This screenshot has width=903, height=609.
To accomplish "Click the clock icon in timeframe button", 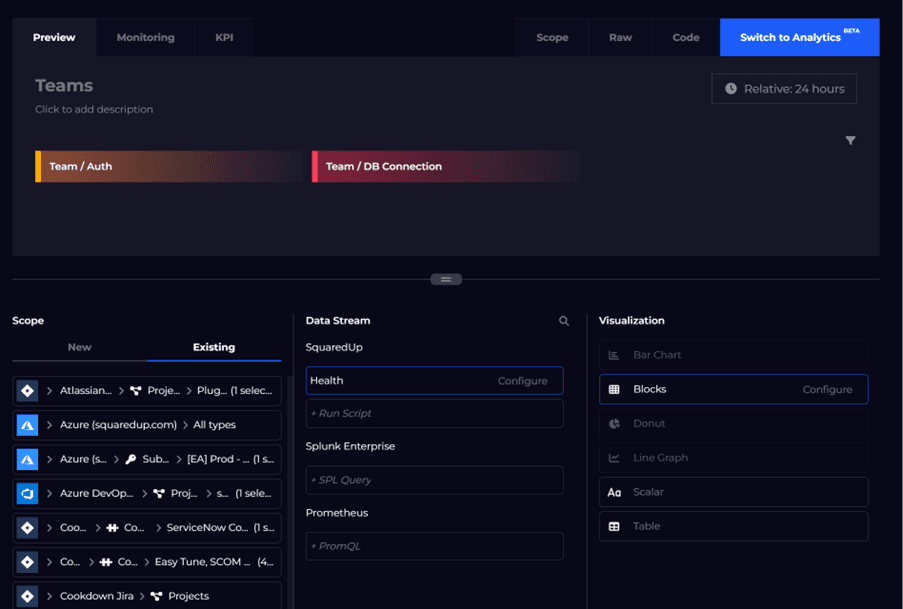I will [x=731, y=89].
